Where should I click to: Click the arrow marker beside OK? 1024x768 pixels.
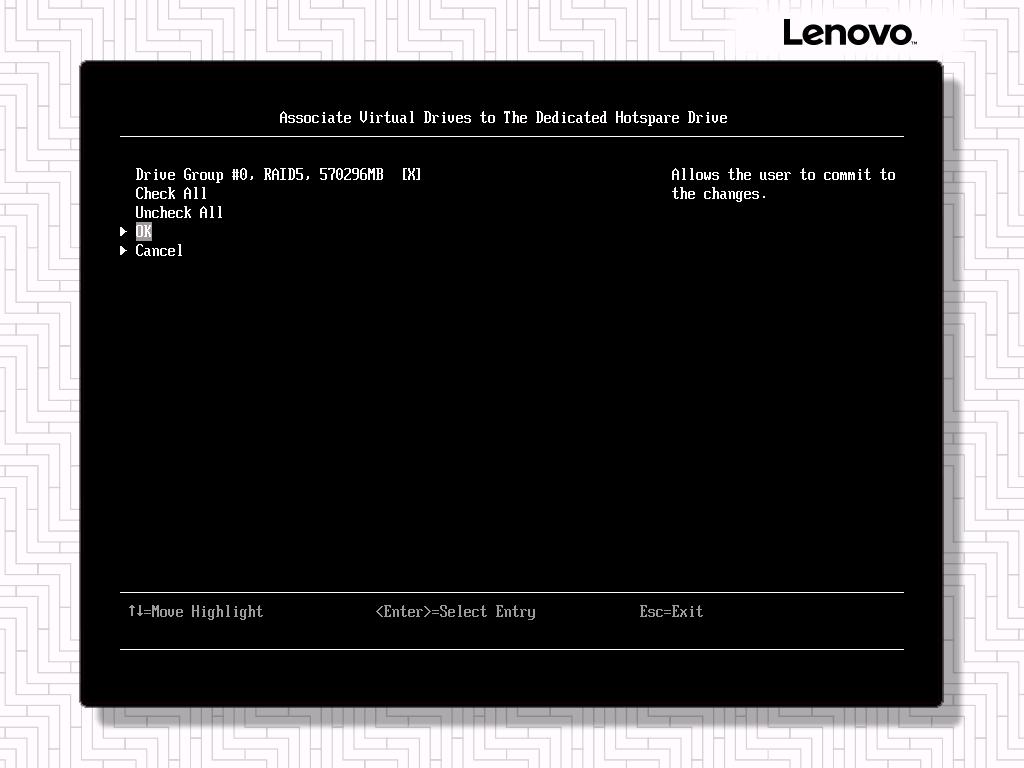pyautogui.click(x=123, y=231)
